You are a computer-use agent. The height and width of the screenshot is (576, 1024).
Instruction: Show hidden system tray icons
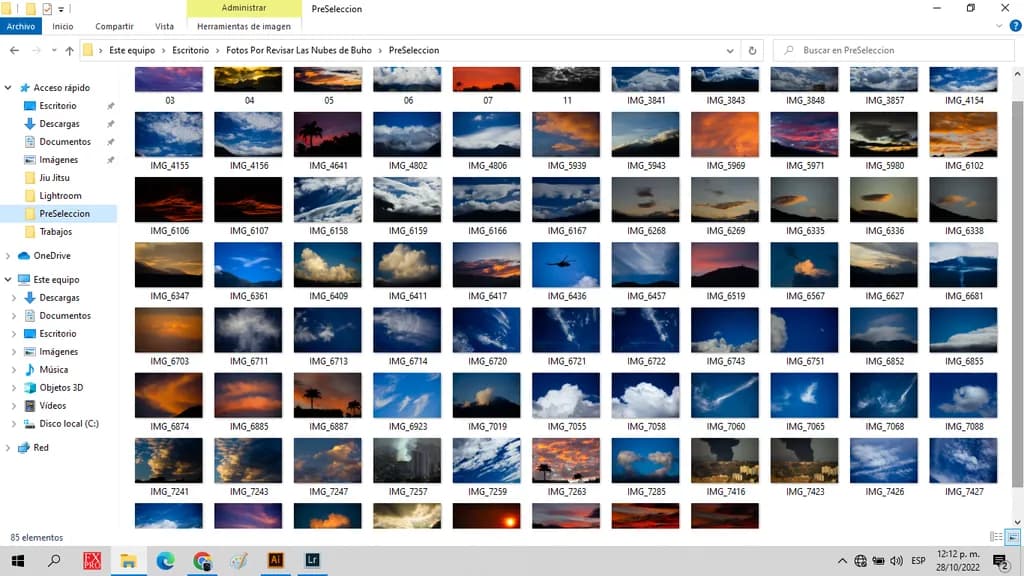tap(842, 561)
